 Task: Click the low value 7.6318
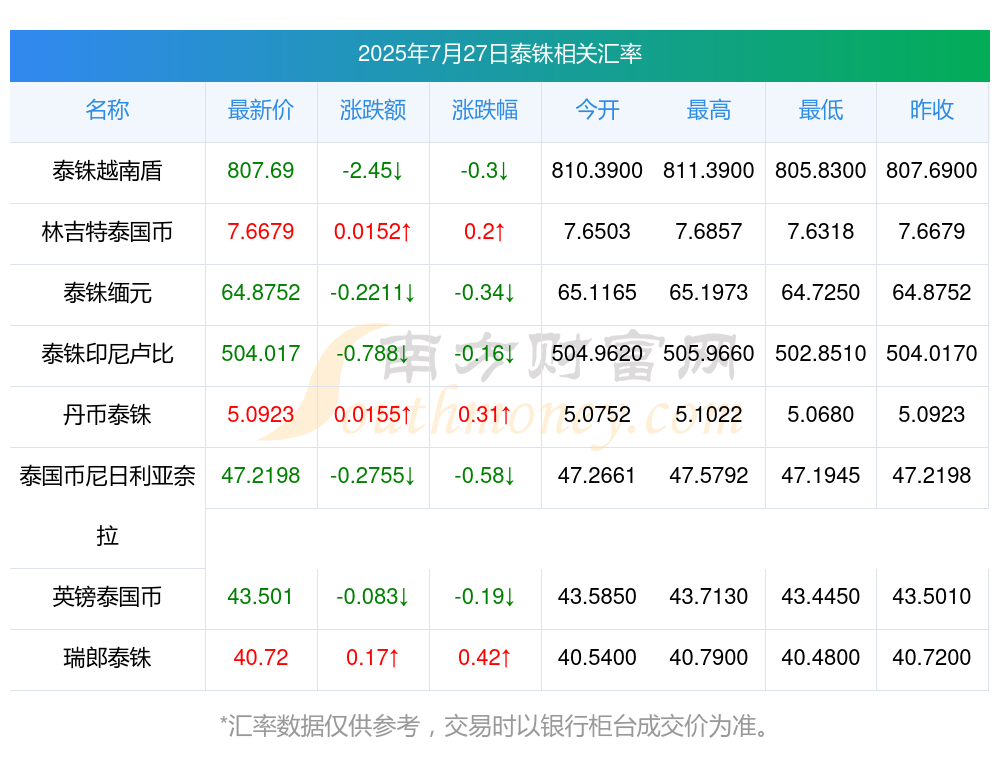(821, 232)
